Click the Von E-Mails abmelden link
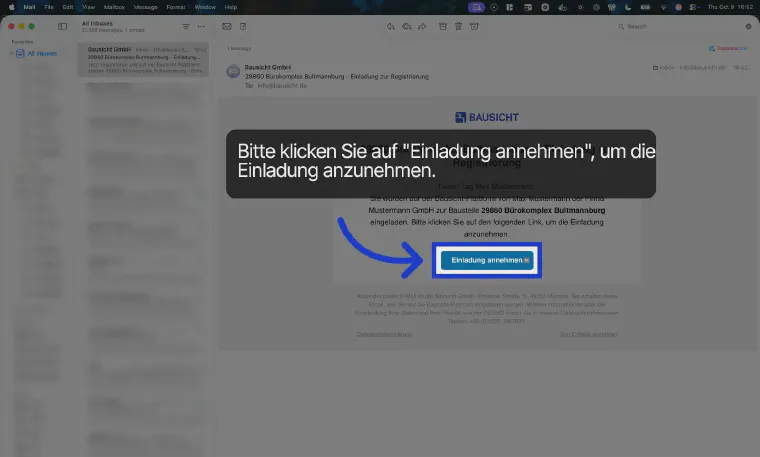This screenshot has height=457, width=760. click(x=588, y=334)
